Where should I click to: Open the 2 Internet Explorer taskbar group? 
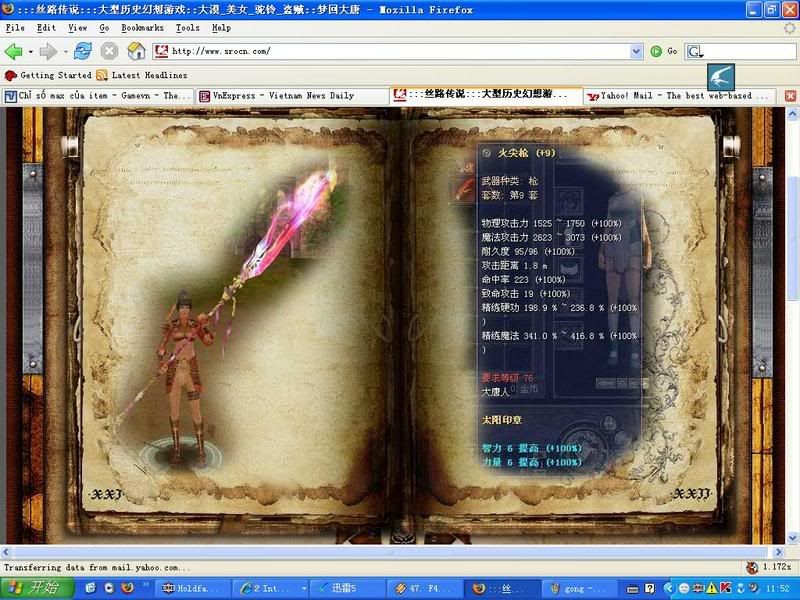click(269, 589)
